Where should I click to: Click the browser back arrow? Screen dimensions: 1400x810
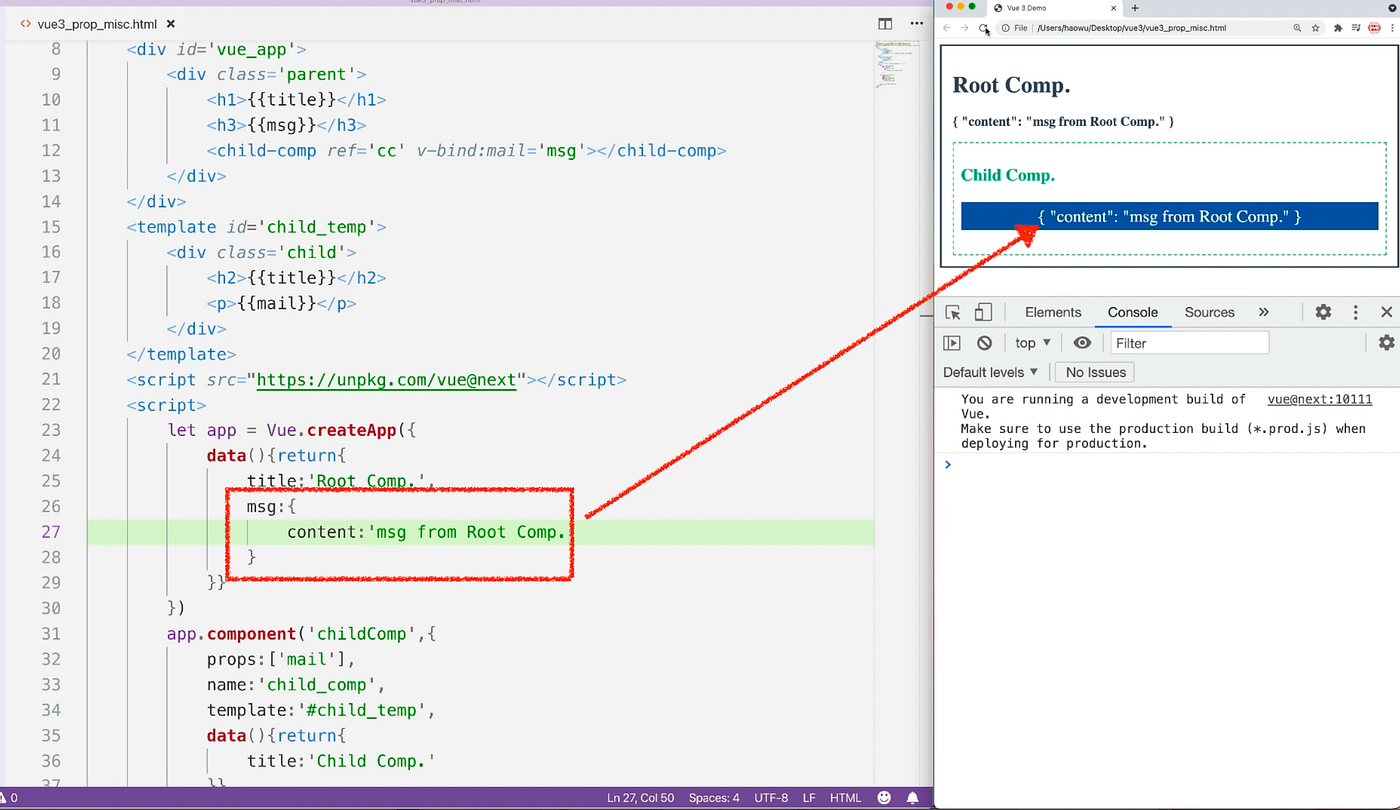coord(947,28)
